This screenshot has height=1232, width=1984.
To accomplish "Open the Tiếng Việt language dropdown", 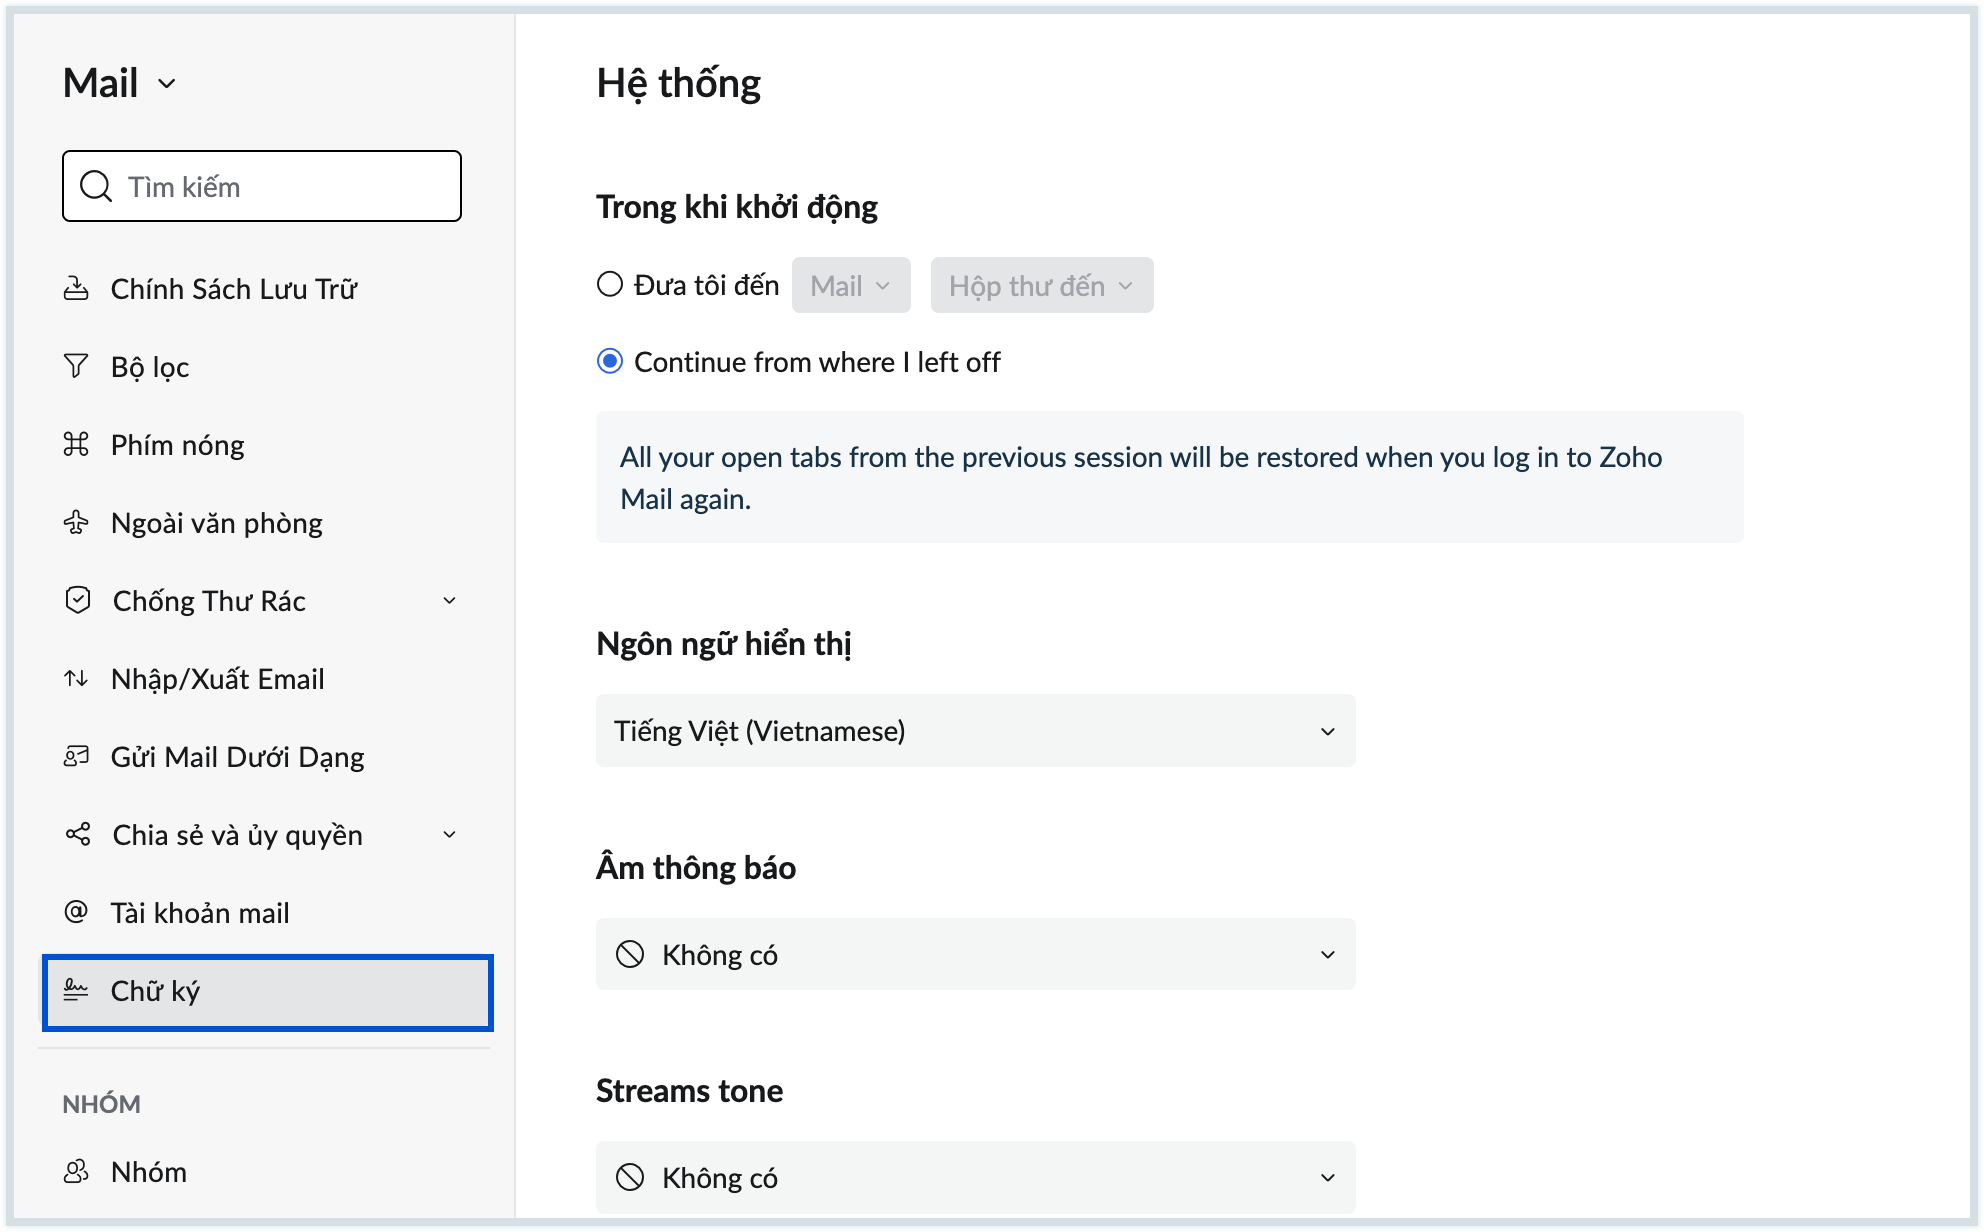I will pos(975,731).
